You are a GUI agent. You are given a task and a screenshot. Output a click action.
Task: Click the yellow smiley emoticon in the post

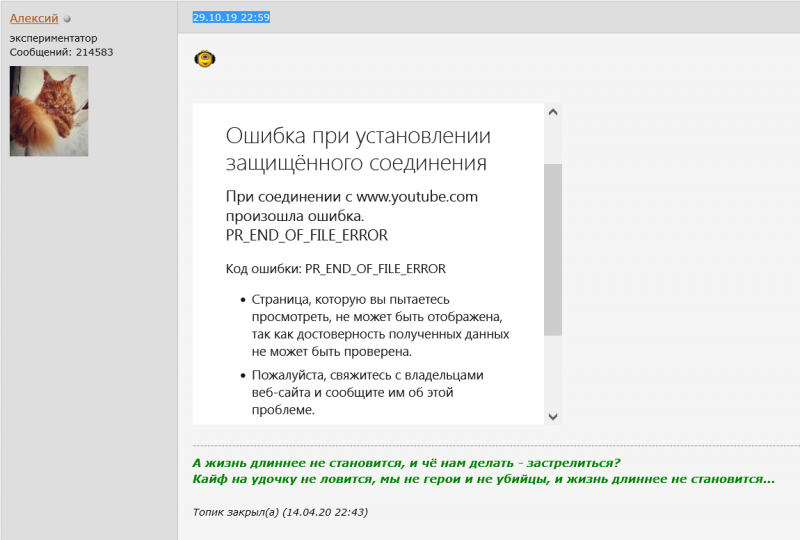pos(205,59)
